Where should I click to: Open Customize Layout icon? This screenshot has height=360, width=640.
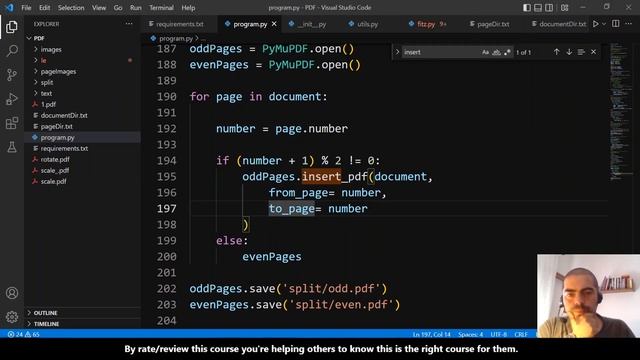click(x=564, y=8)
